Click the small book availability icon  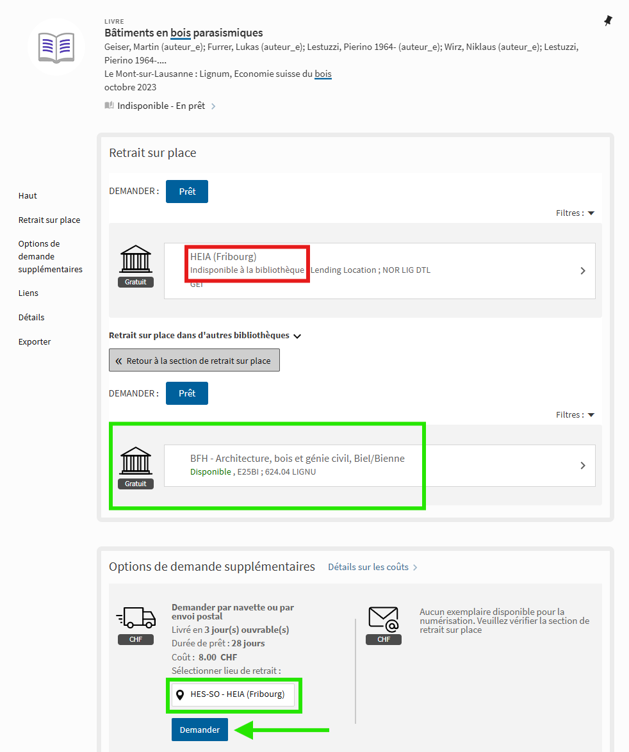pos(109,106)
